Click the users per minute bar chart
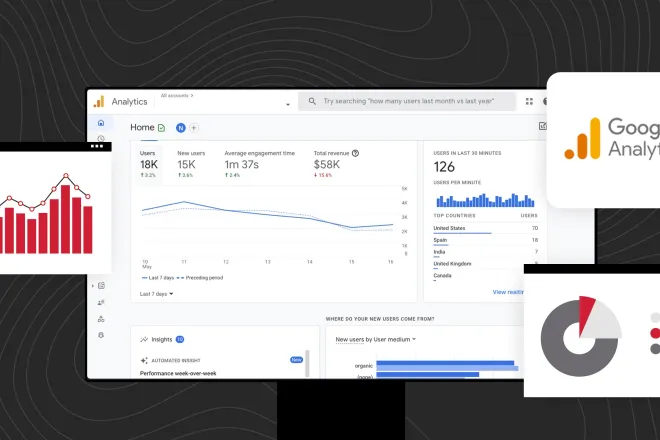 485,200
